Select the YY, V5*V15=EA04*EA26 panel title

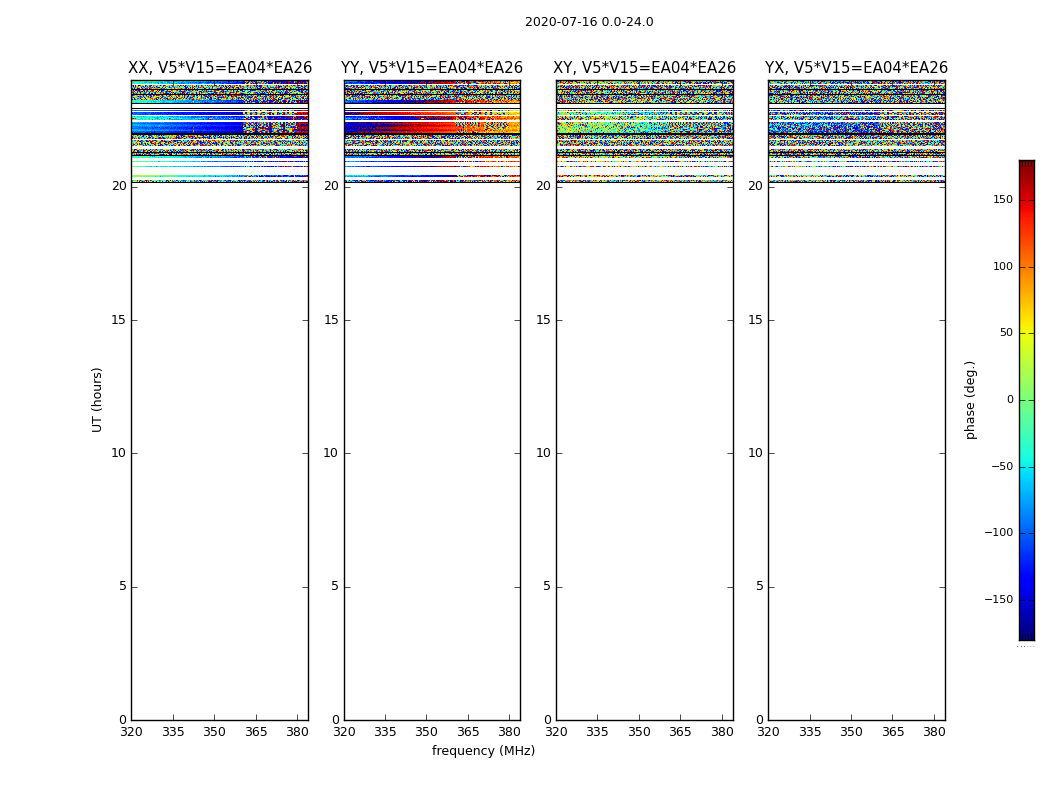pos(432,68)
